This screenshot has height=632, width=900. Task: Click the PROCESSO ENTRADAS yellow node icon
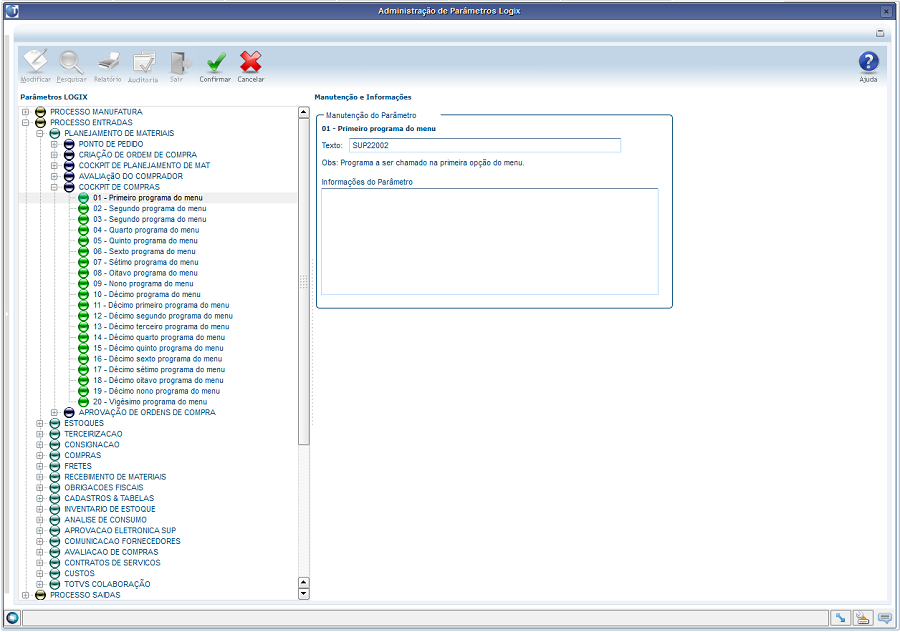(40, 122)
